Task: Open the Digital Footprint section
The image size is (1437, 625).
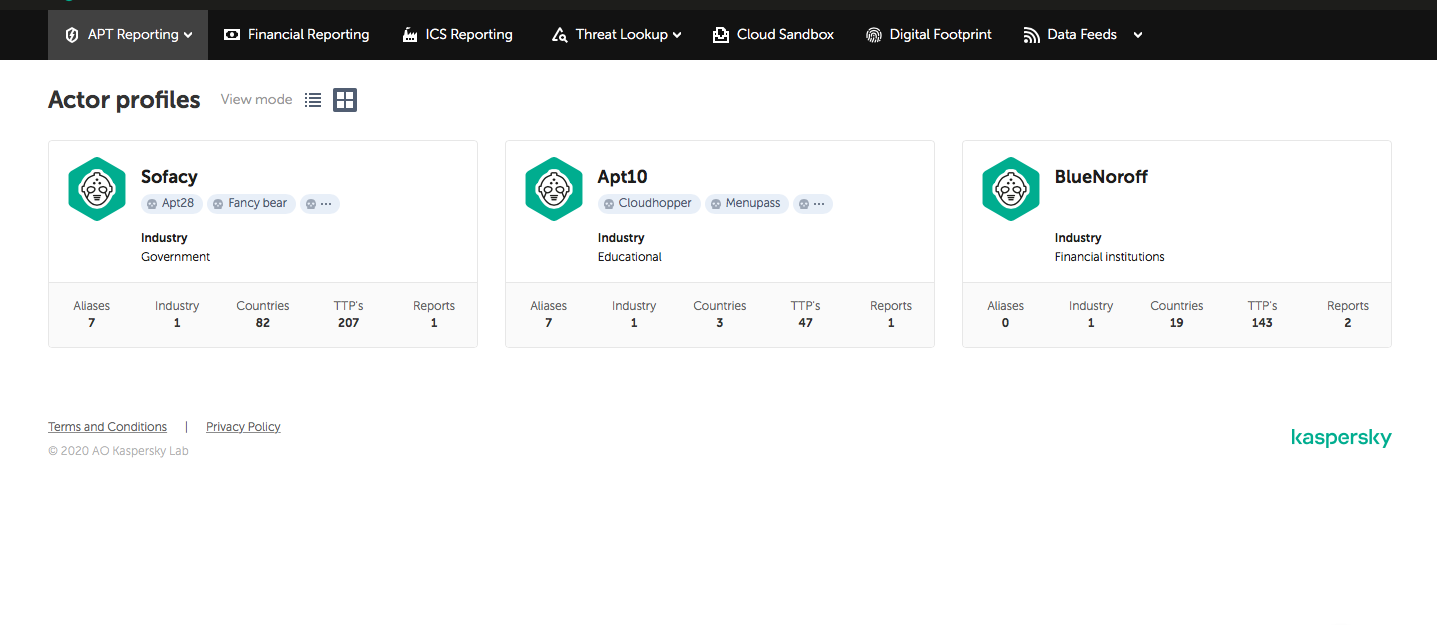Action: point(929,35)
